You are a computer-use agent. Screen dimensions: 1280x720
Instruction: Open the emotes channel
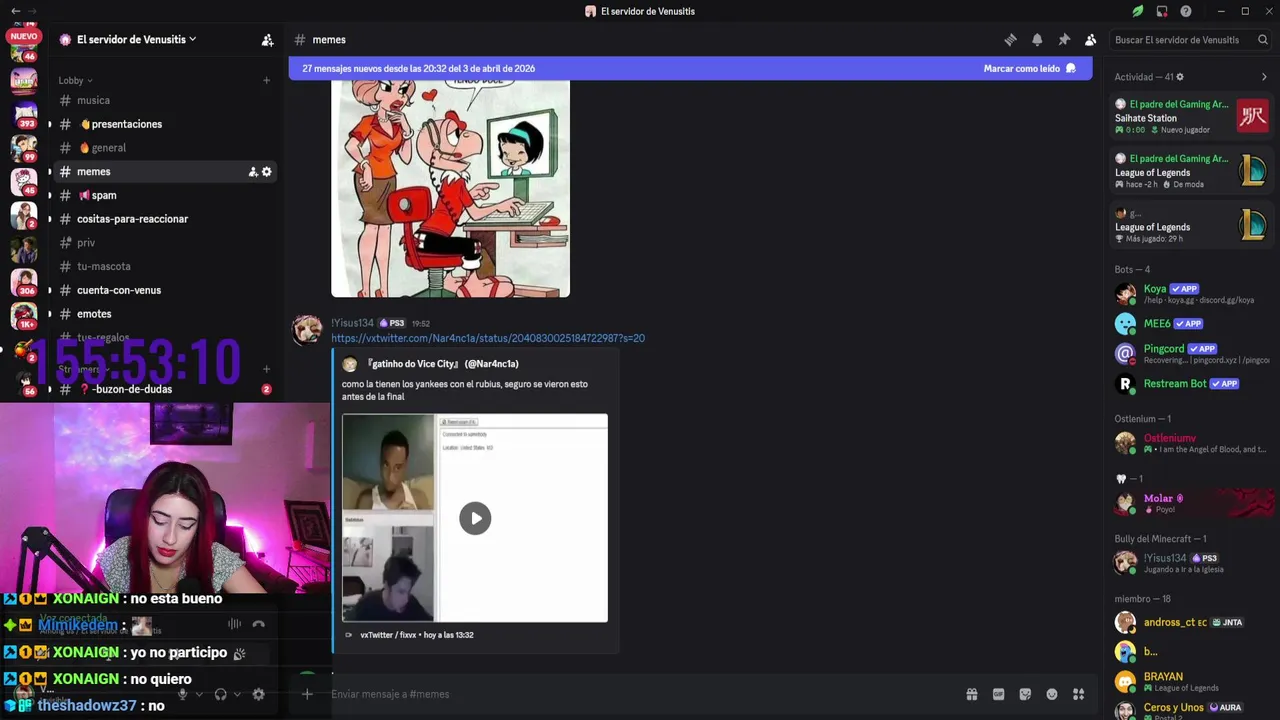tap(165, 314)
